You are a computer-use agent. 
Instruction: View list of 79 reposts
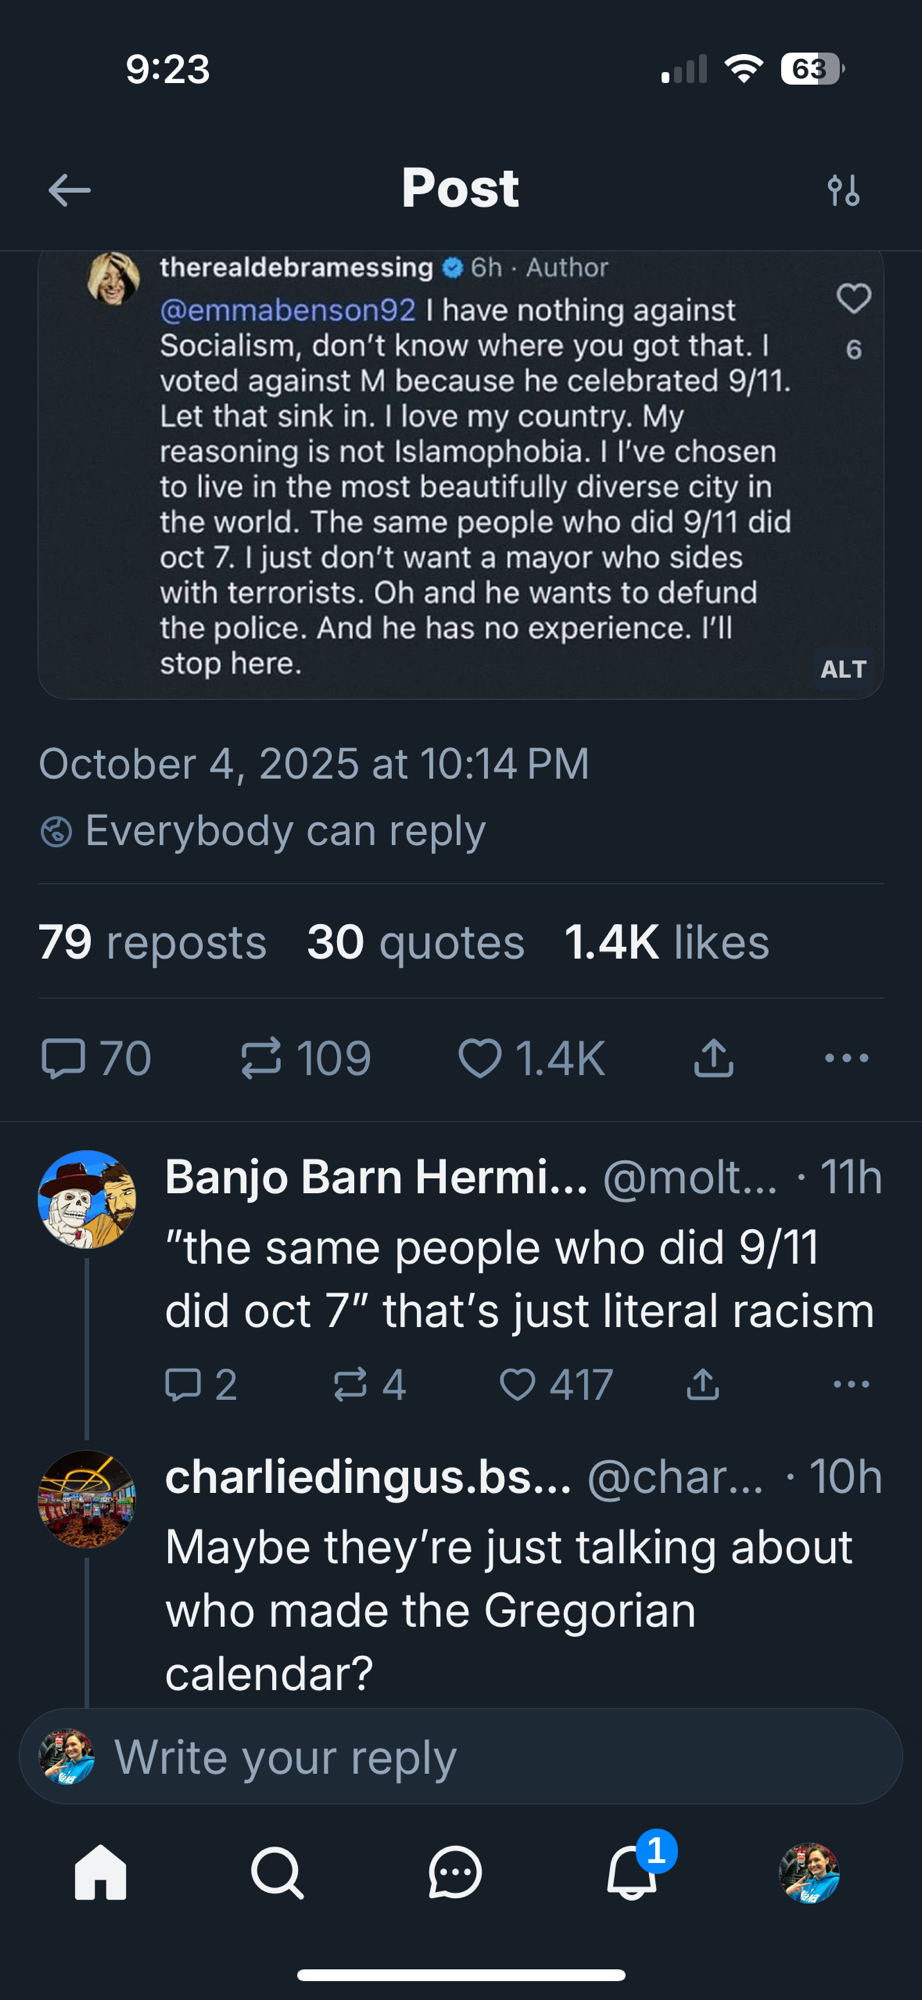pos(152,942)
